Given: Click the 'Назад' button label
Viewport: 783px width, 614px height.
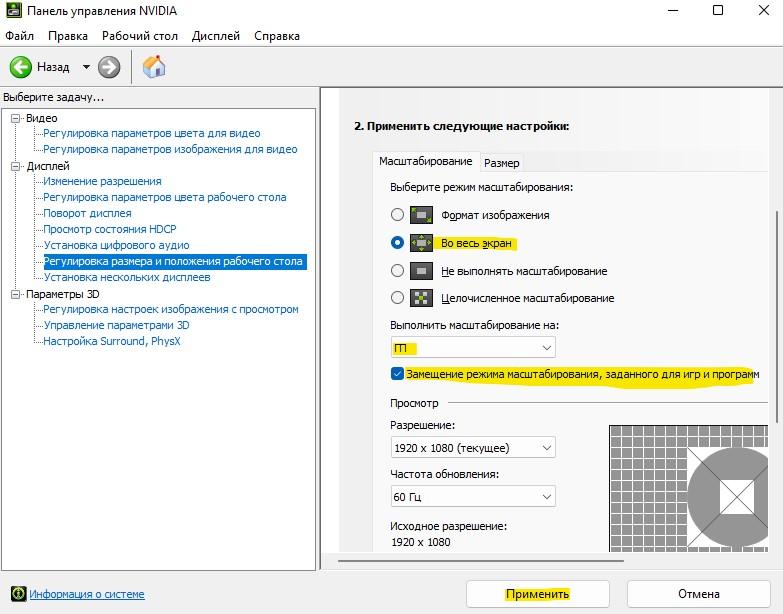Looking at the screenshot, I should point(53,67).
